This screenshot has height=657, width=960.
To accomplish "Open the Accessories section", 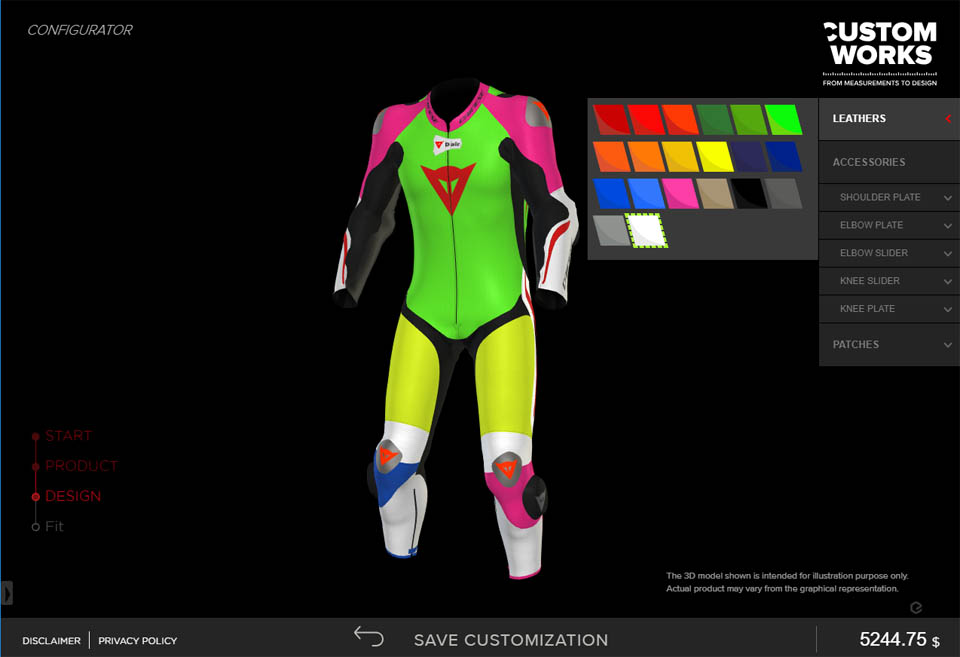I will tap(889, 162).
